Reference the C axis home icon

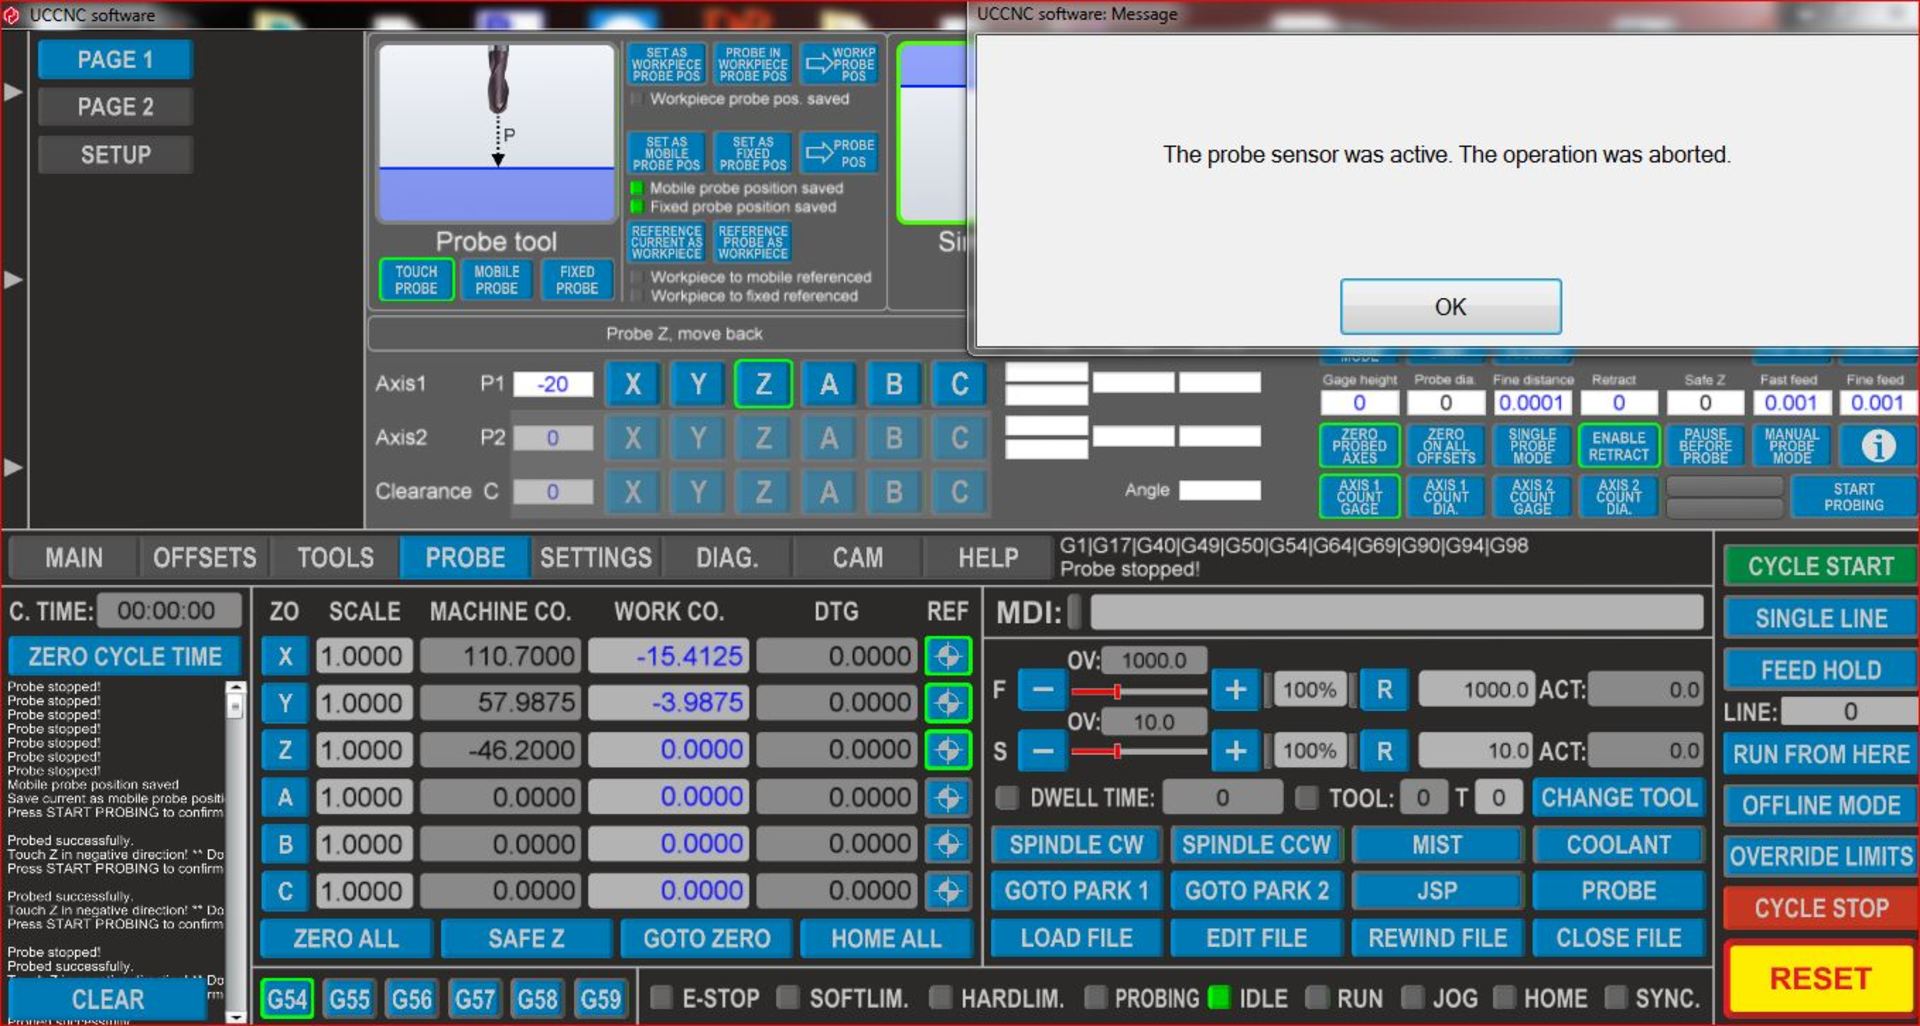tap(948, 891)
